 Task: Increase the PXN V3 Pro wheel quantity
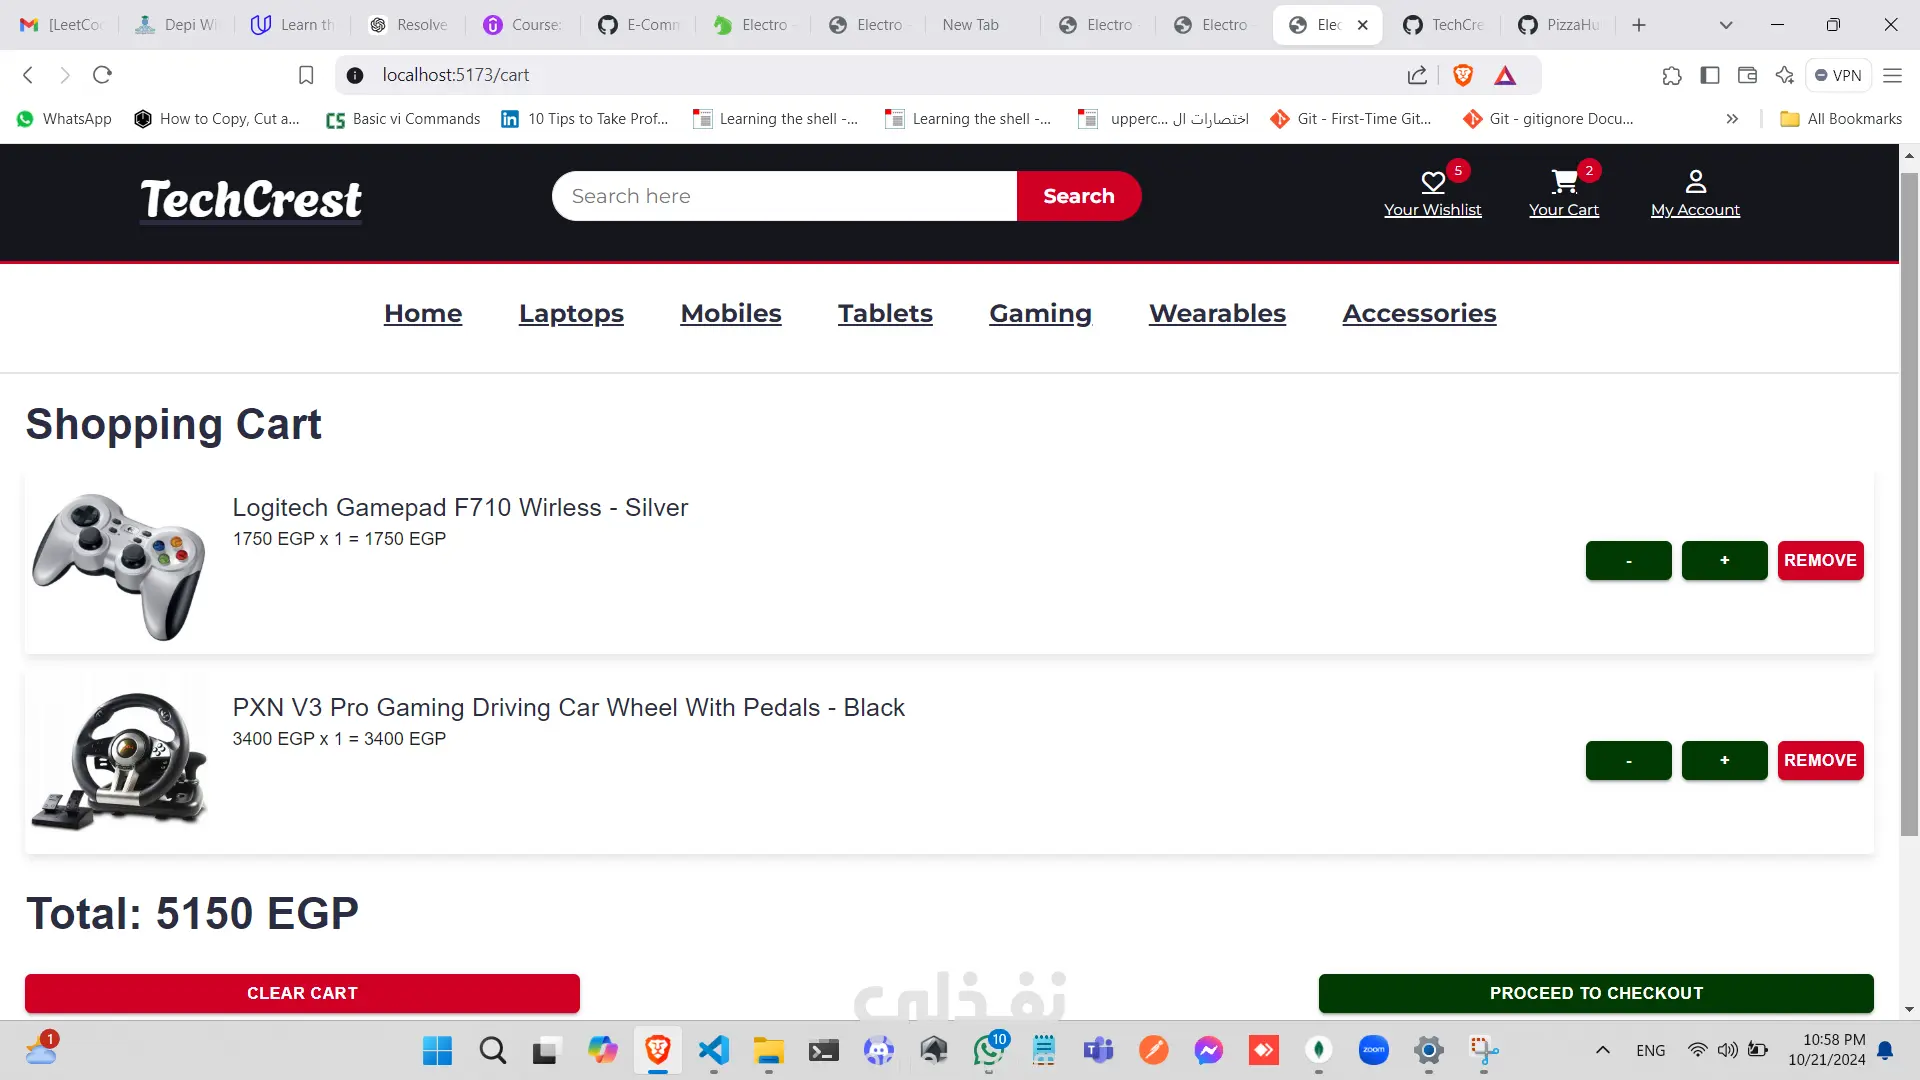click(x=1724, y=760)
